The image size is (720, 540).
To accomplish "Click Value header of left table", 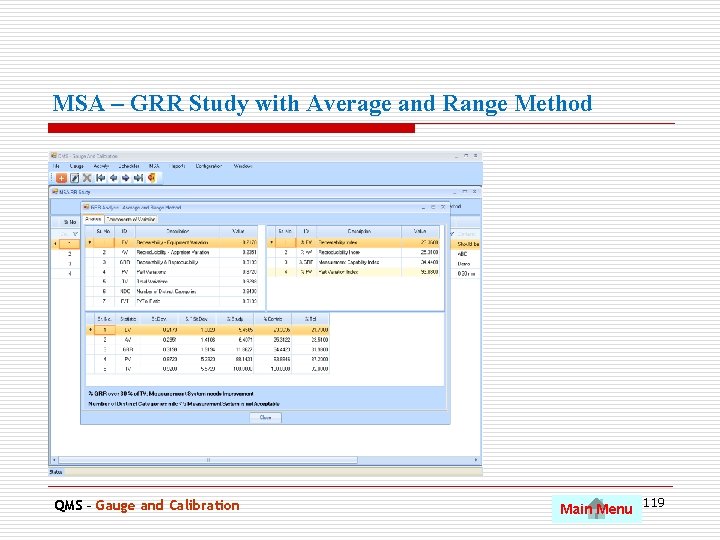I will coord(238,231).
